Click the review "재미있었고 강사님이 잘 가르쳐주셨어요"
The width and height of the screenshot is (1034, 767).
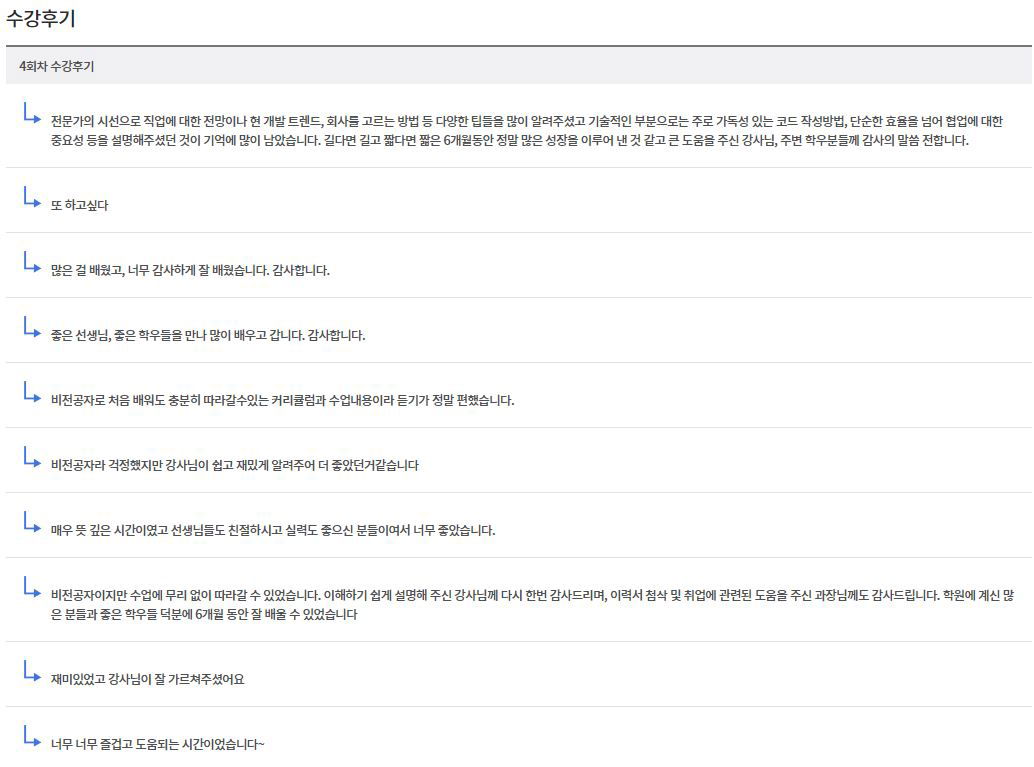(150, 676)
